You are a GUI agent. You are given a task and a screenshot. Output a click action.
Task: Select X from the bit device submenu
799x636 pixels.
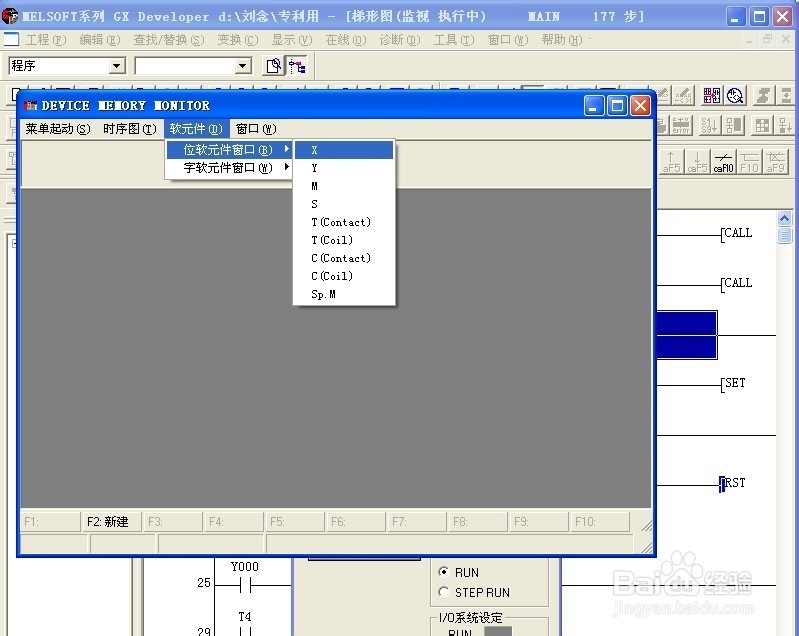344,150
